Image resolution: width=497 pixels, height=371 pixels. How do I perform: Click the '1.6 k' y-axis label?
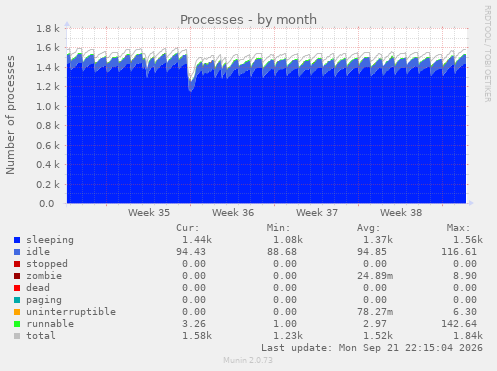coord(48,48)
